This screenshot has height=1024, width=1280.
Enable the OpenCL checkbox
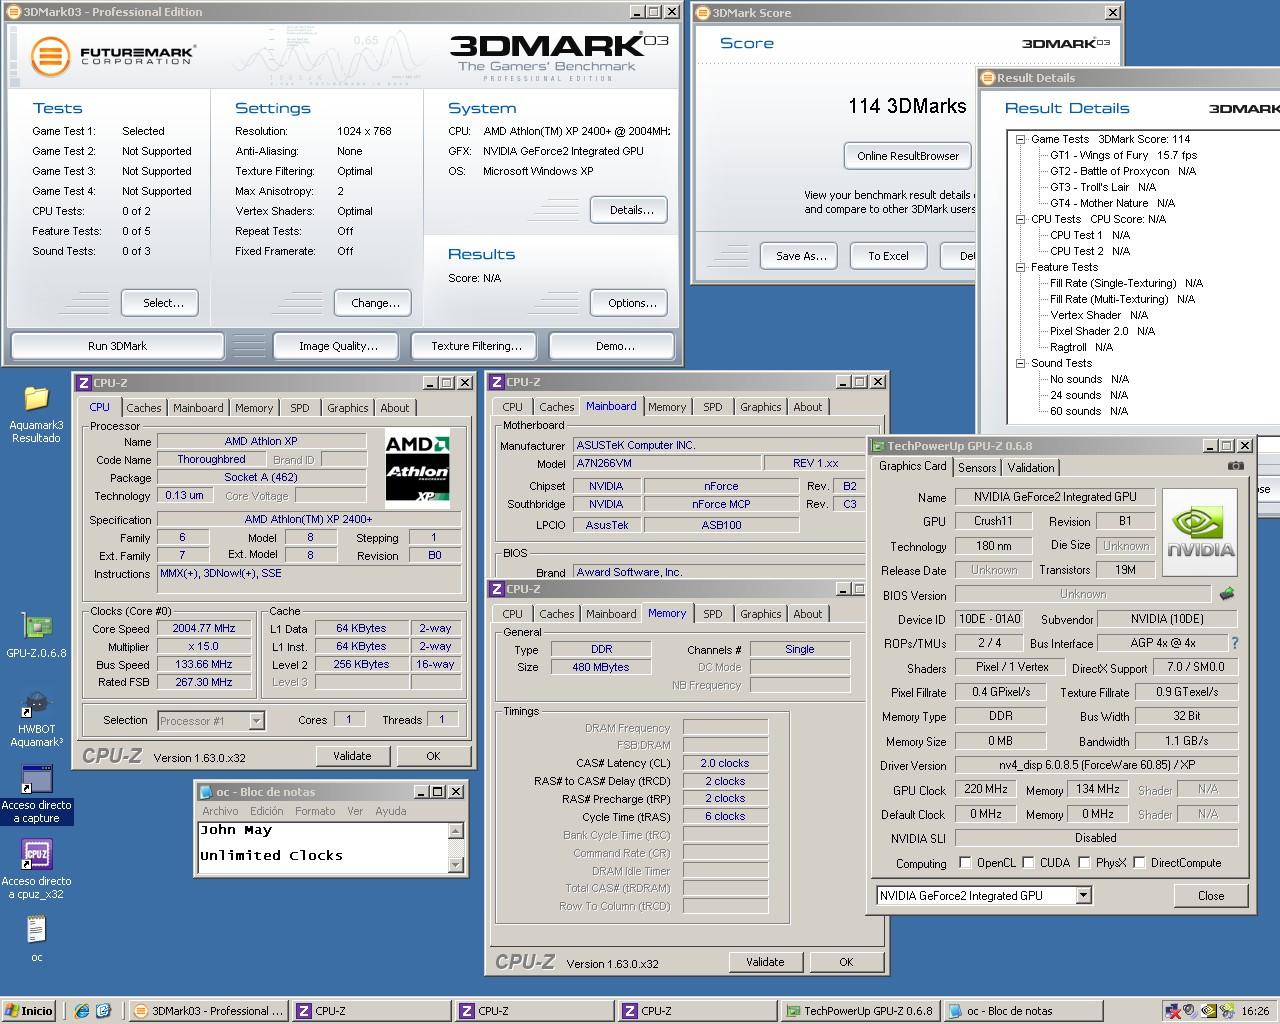point(965,862)
